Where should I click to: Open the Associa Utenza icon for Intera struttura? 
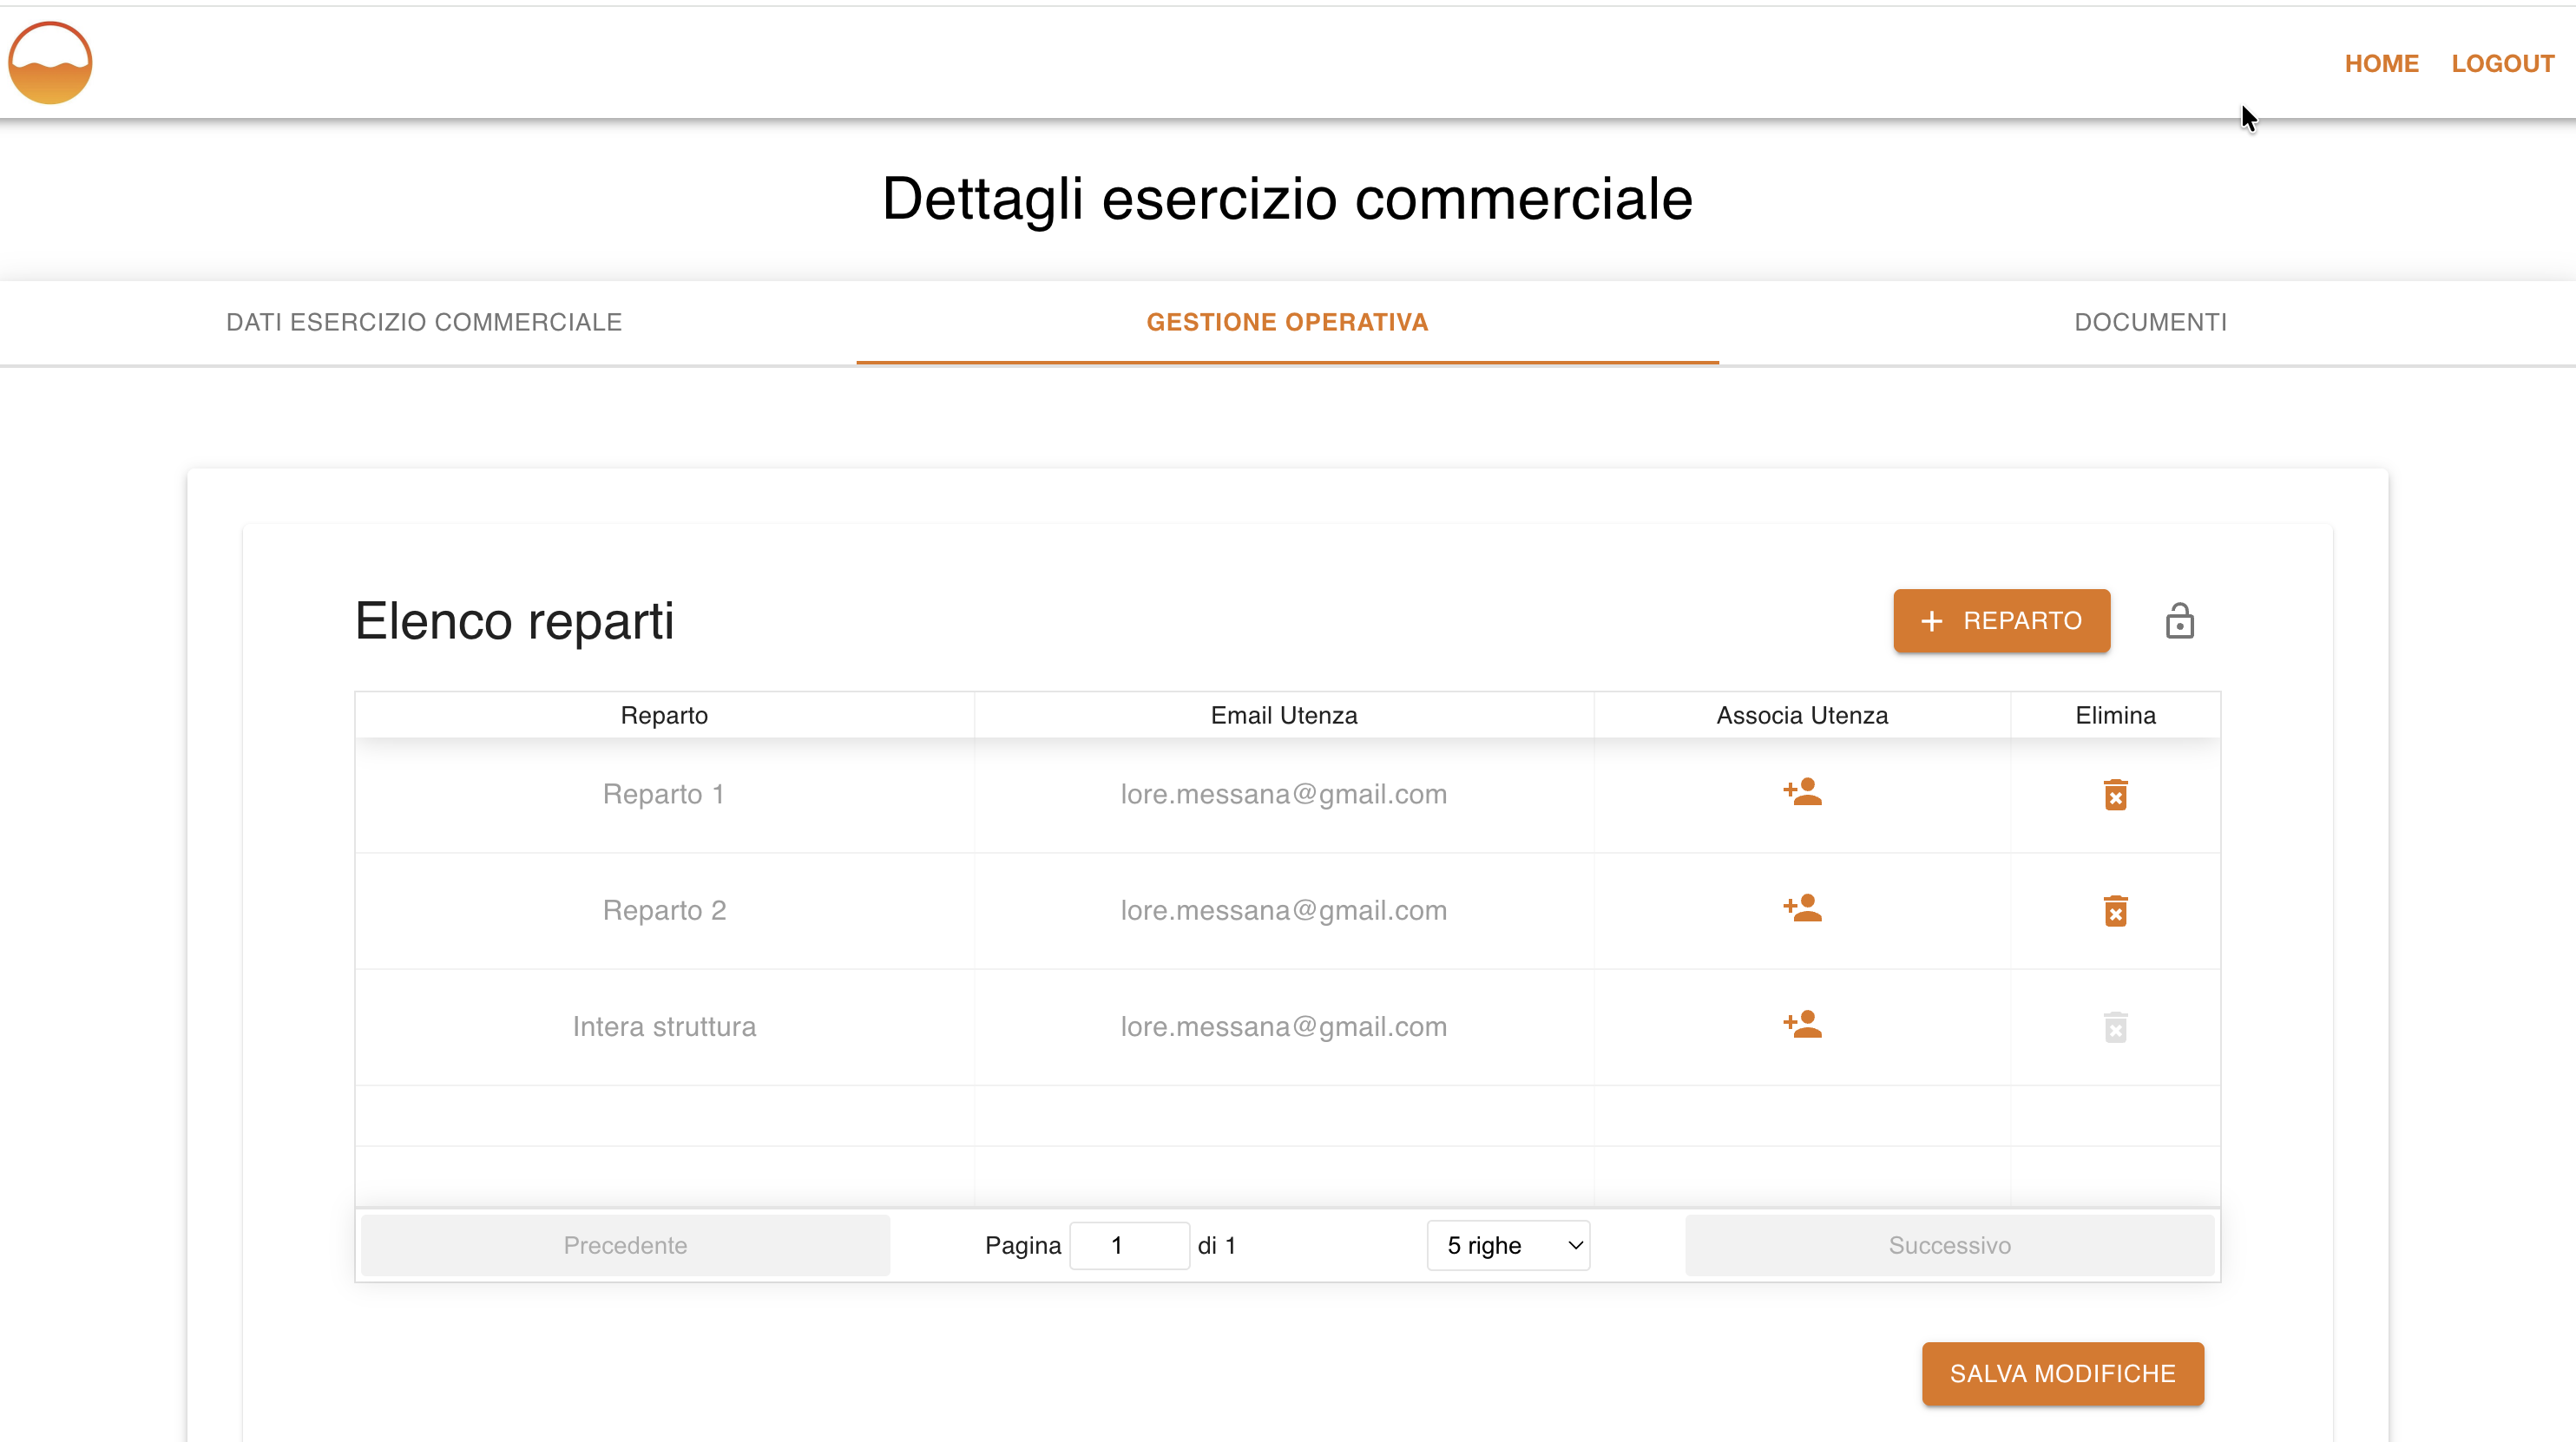coord(1802,1025)
